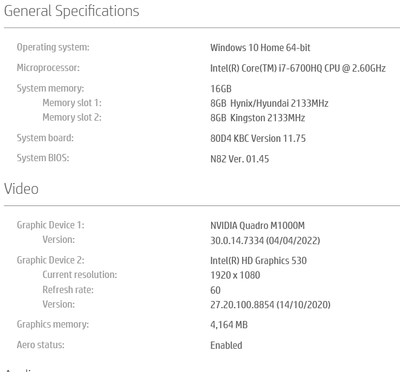Click the 80D4 KBC Version 11.75 value
The image size is (400, 372).
[258, 138]
